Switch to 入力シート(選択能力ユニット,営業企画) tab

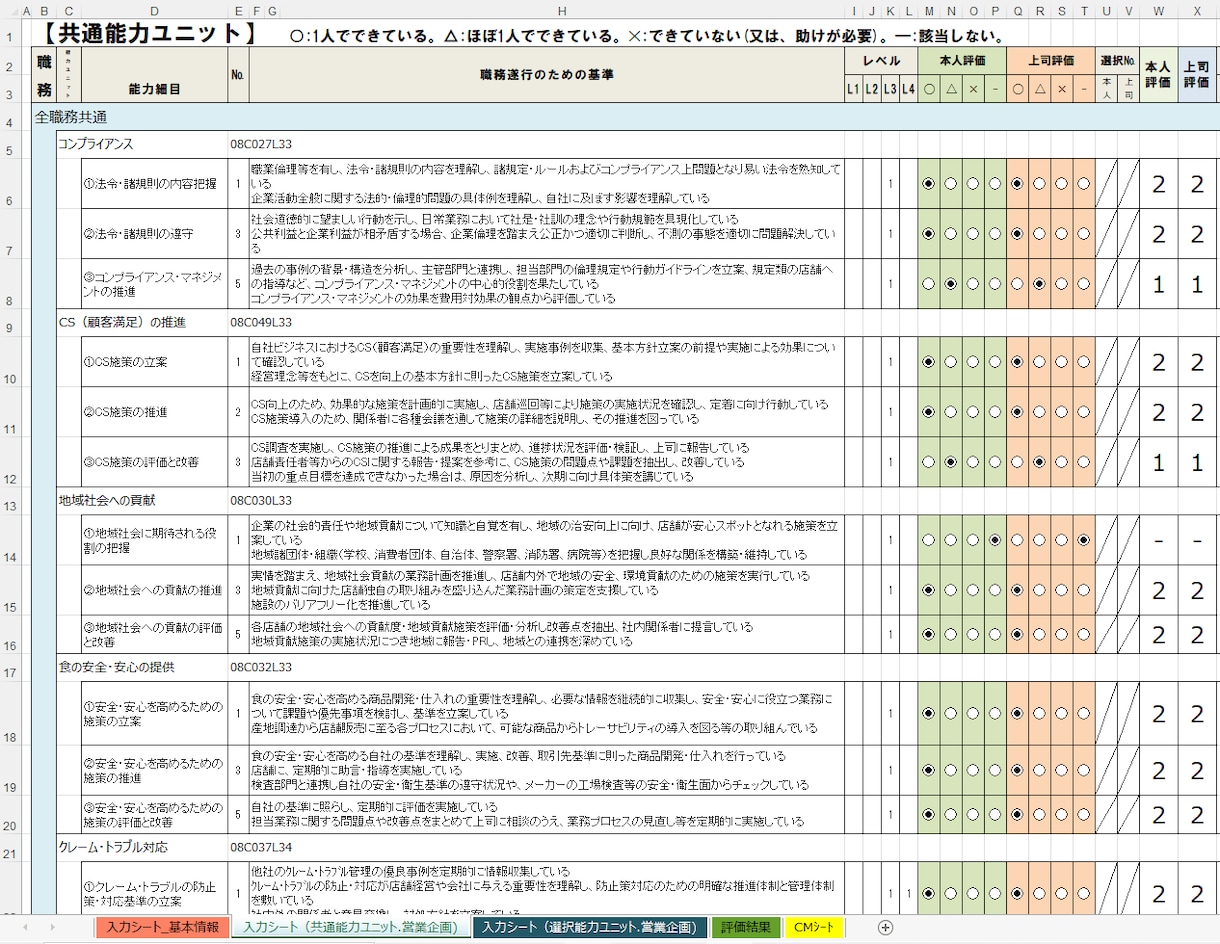pos(590,927)
